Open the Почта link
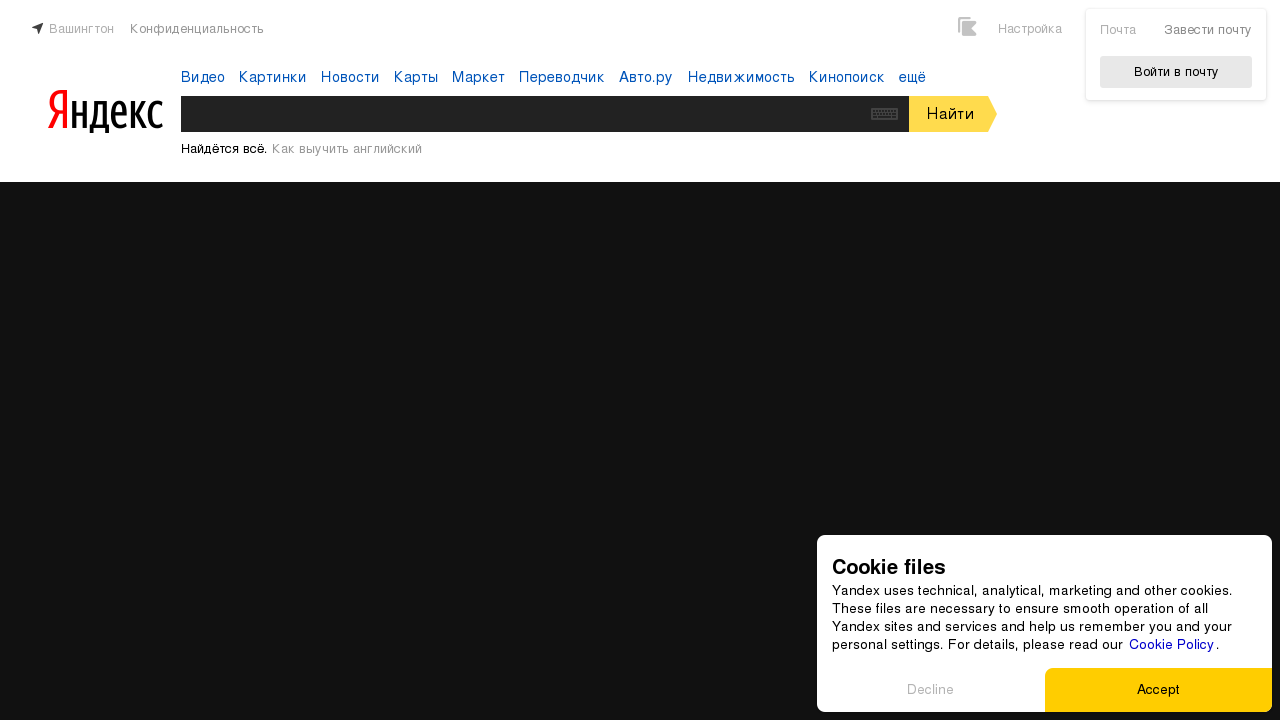This screenshot has width=1280, height=720. [1118, 30]
